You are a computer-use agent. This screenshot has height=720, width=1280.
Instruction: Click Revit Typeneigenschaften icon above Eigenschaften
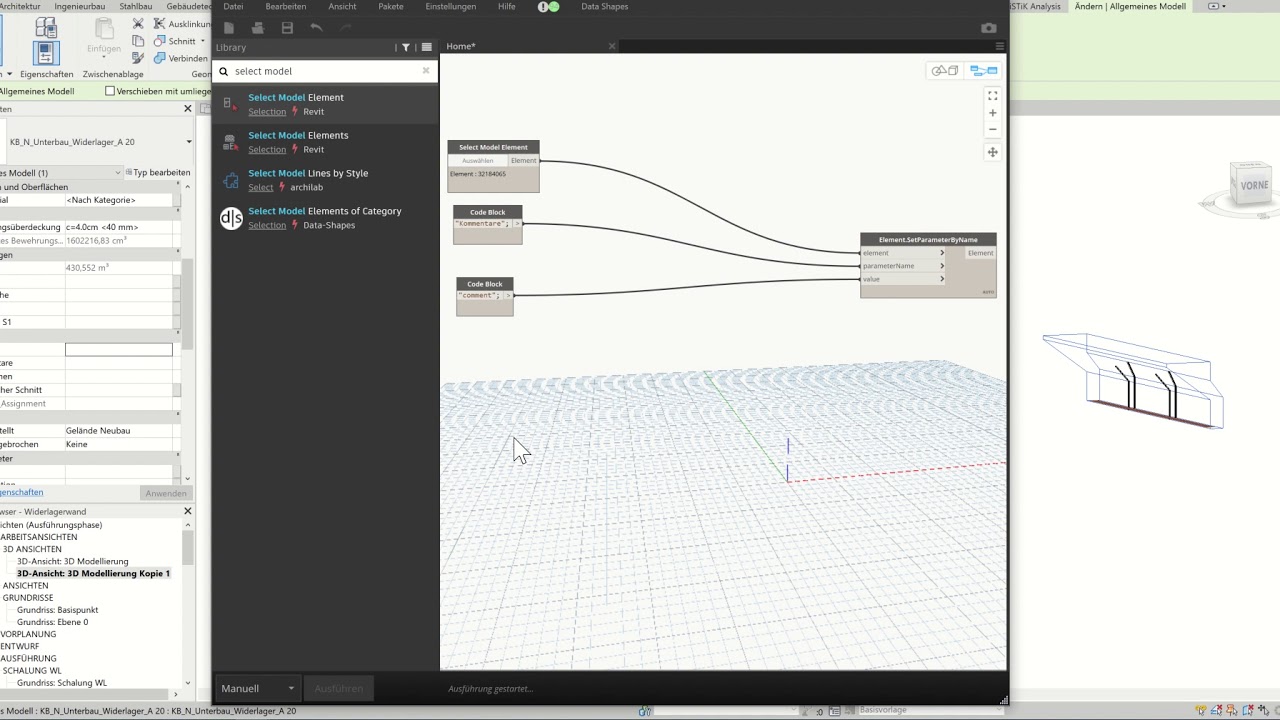tap(46, 27)
